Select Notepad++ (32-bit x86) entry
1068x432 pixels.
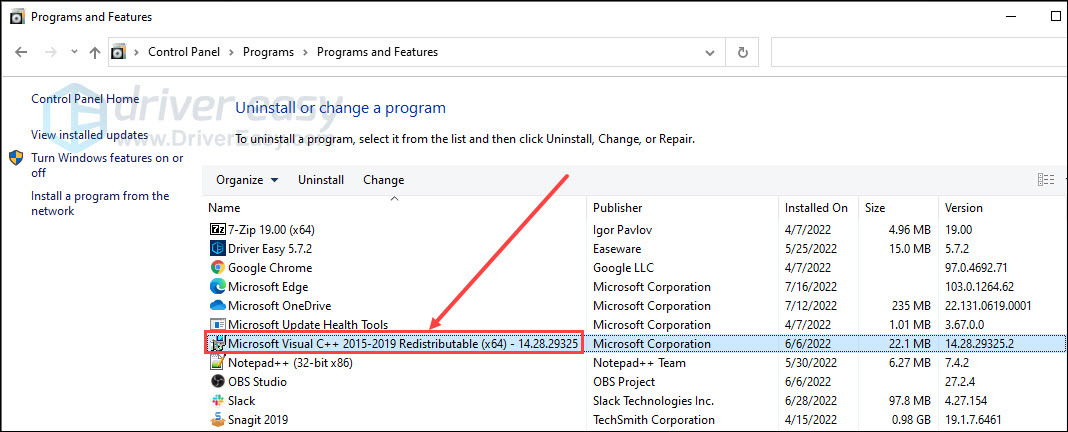[290, 363]
